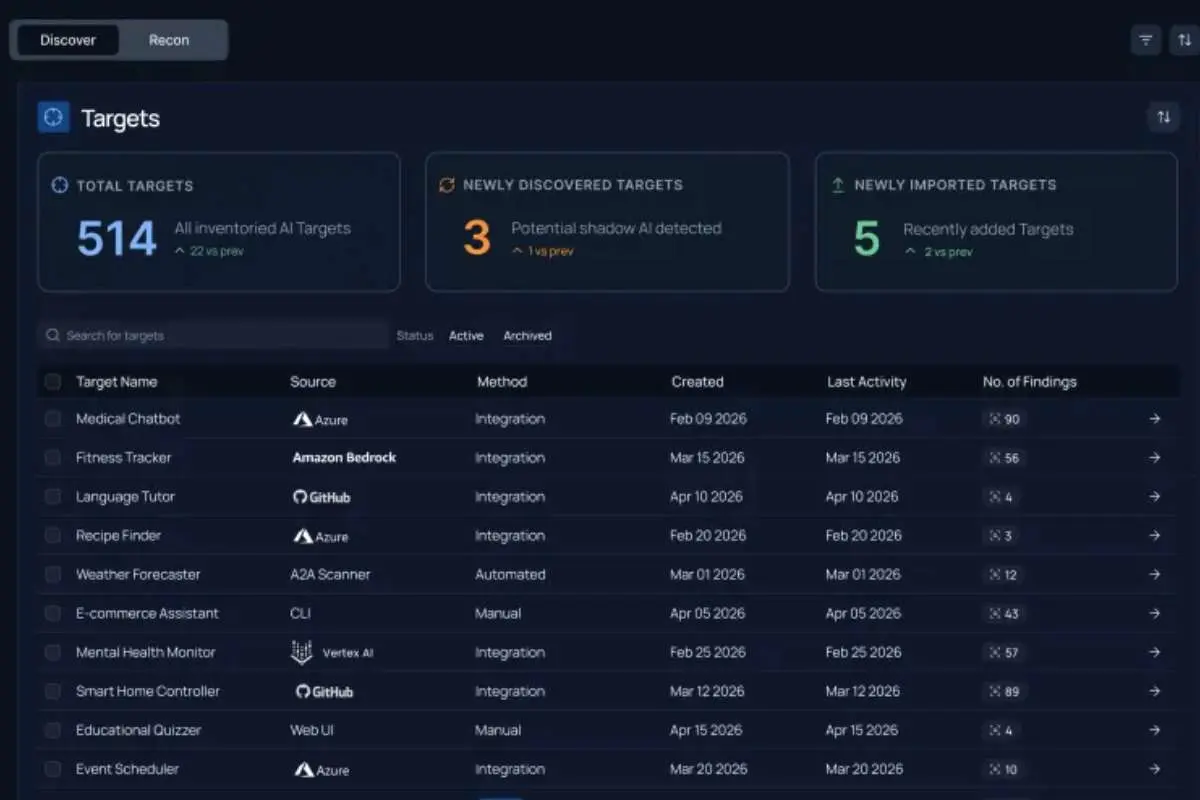Sort by Last Activity column header

coord(867,382)
